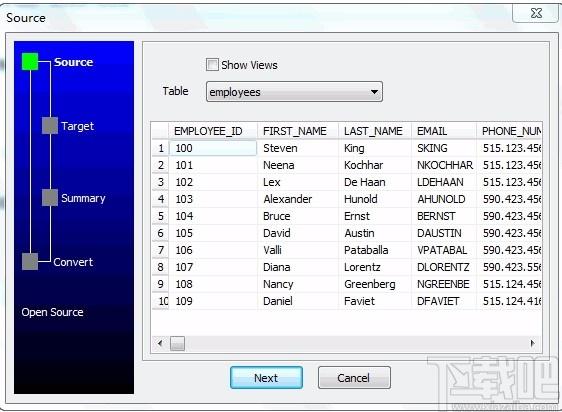The width and height of the screenshot is (562, 412).
Task: Click the gray Target step square
Action: coord(50,126)
